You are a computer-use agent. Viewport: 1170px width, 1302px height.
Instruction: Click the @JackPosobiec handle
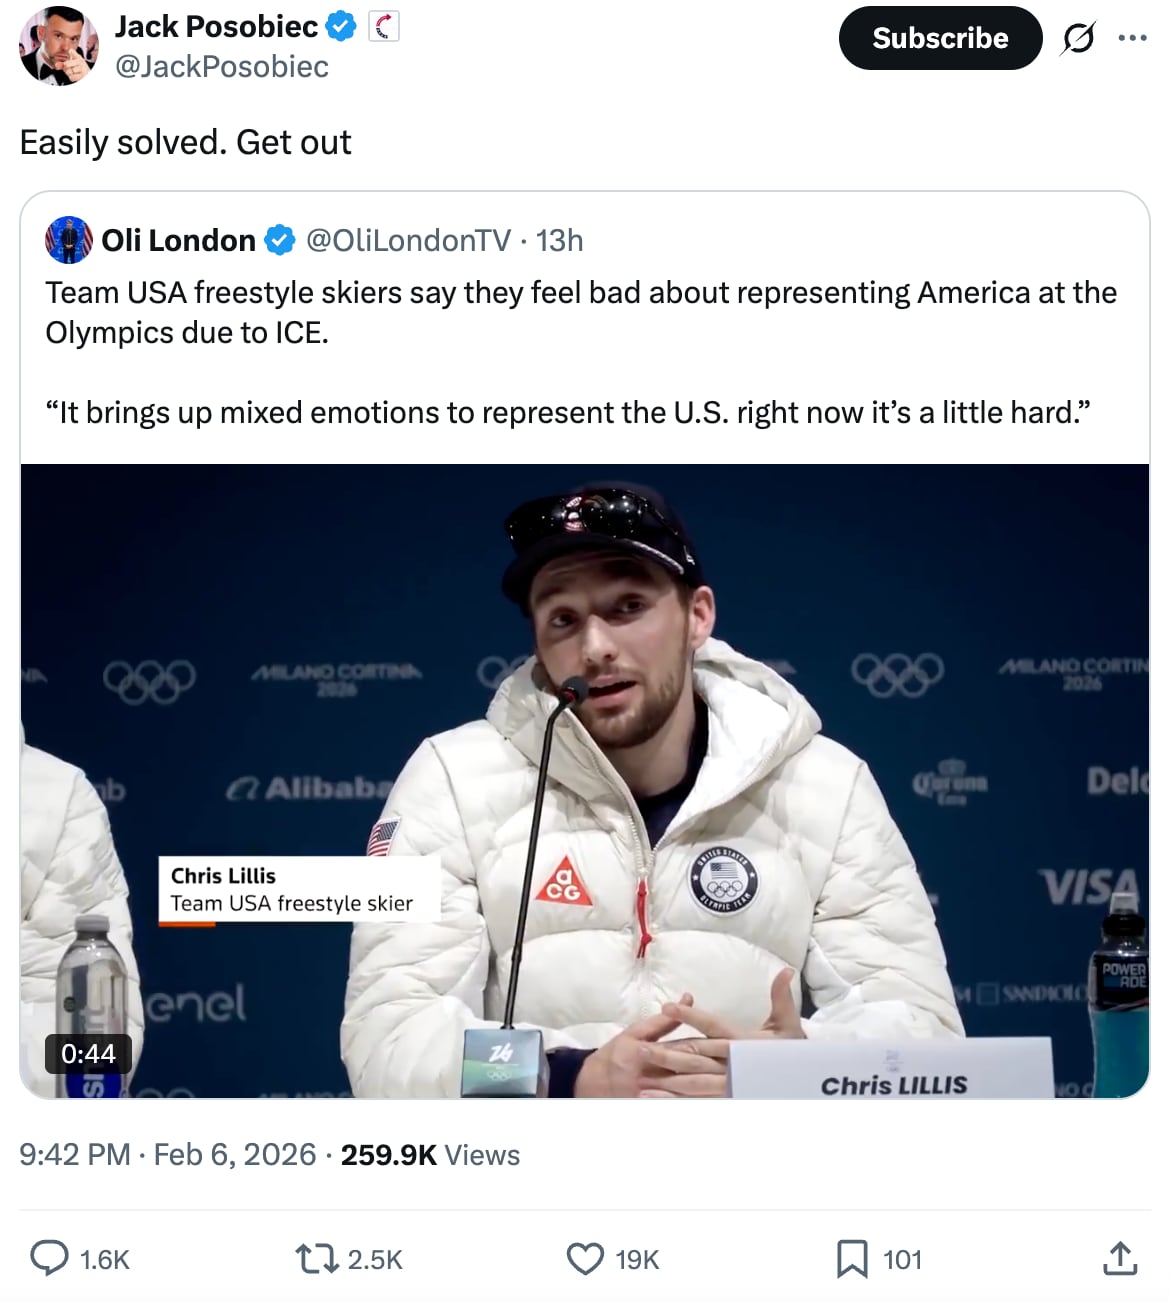[225, 67]
